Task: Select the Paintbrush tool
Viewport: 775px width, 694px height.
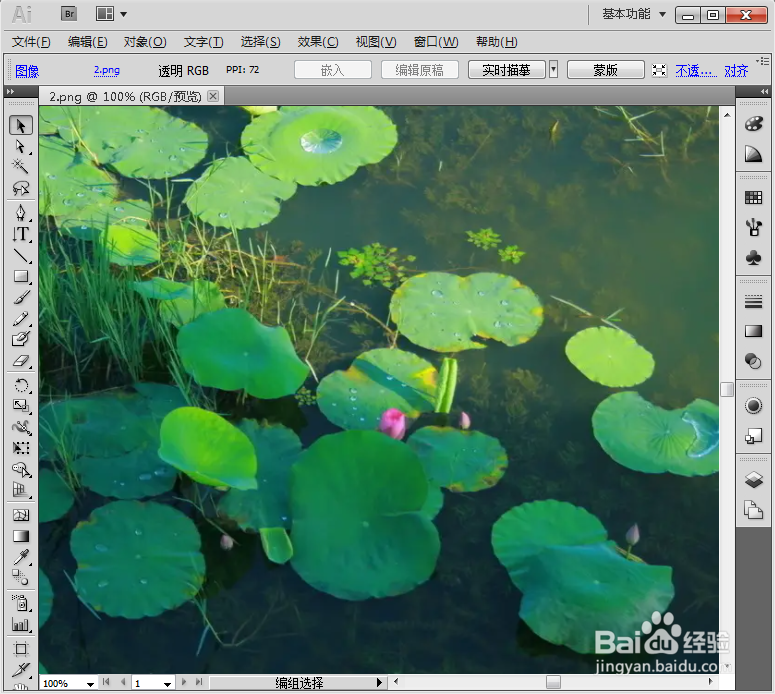Action: point(20,298)
